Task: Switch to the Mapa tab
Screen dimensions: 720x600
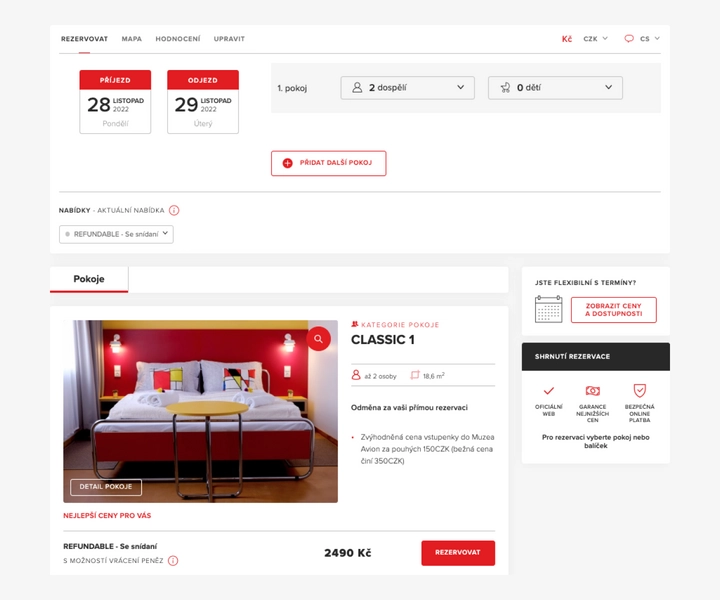Action: pos(131,39)
